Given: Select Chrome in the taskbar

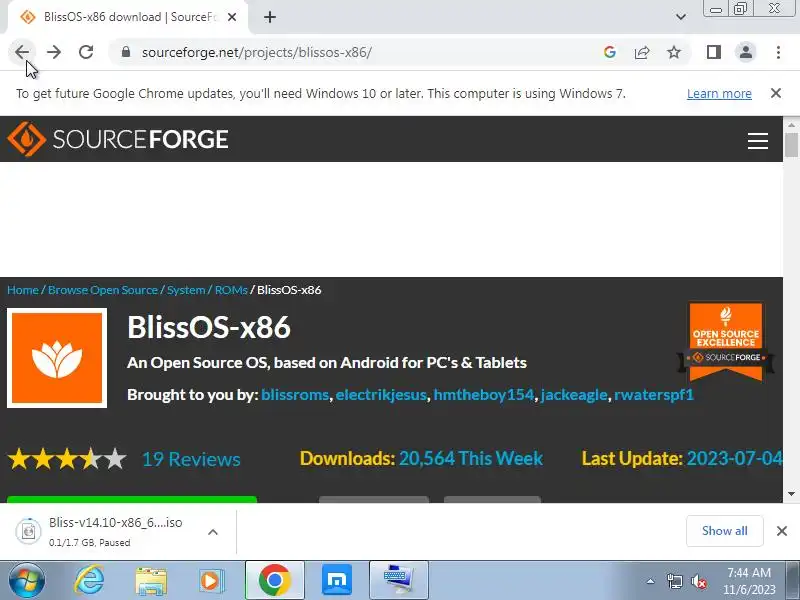Looking at the screenshot, I should coord(274,580).
